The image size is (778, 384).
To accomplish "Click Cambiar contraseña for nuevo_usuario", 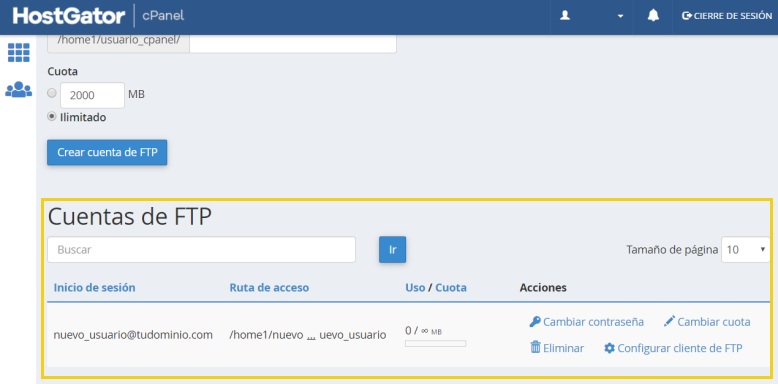I will point(586,322).
